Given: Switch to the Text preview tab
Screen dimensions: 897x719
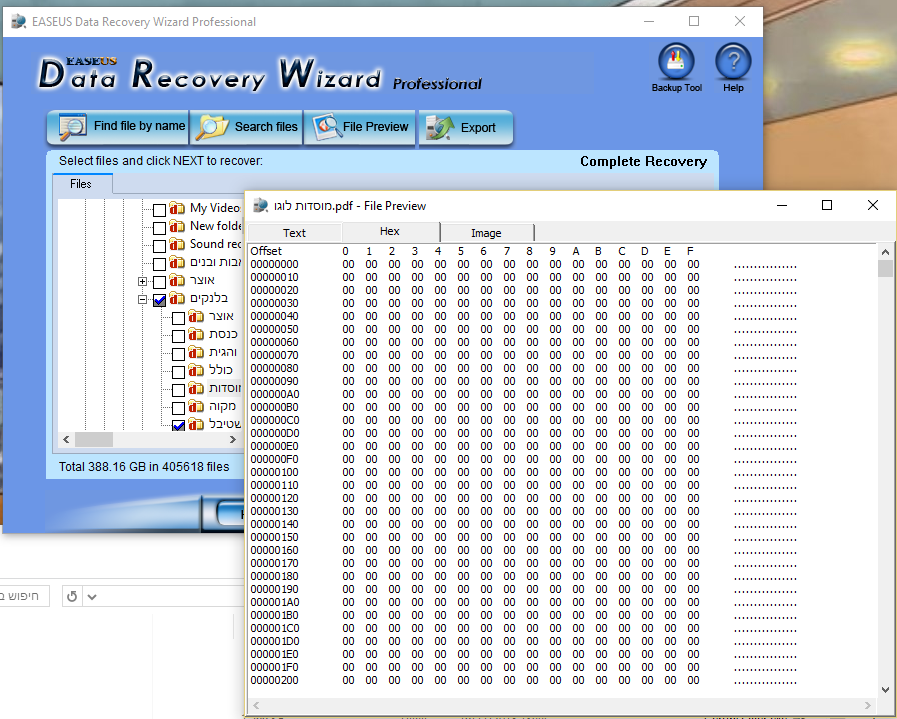Looking at the screenshot, I should coord(295,233).
